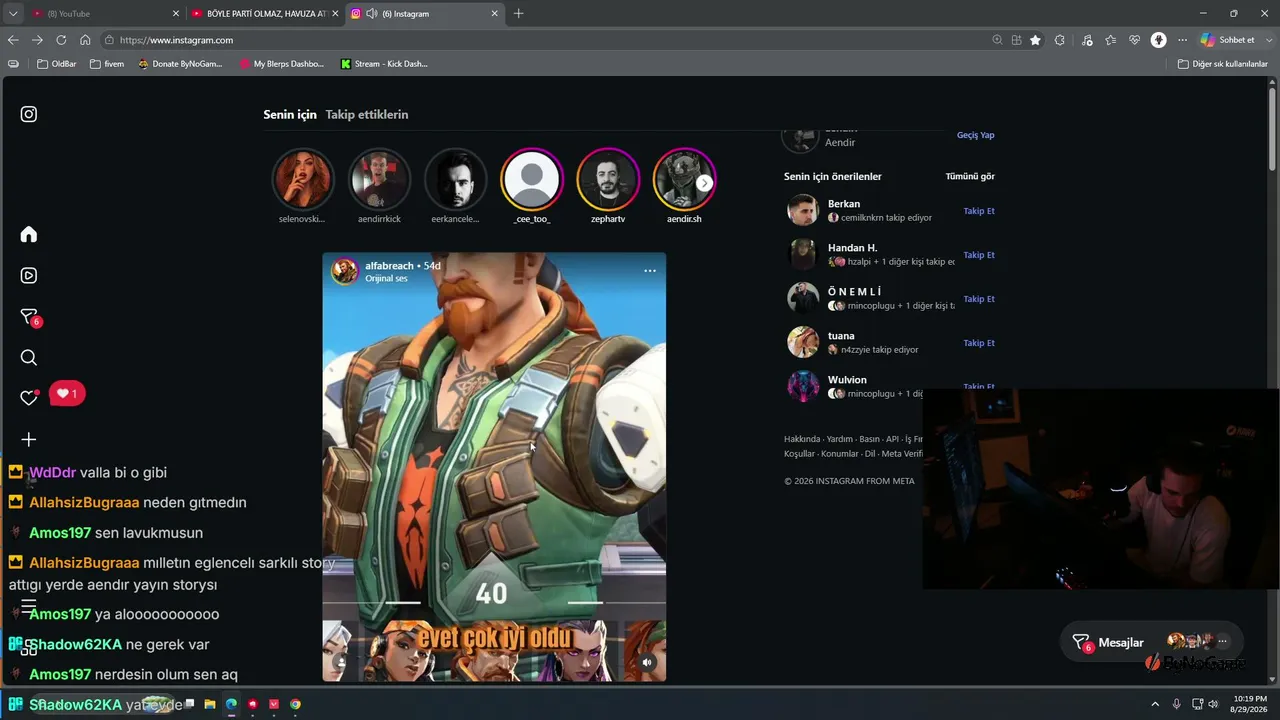Reload the Instagram page

(61, 40)
